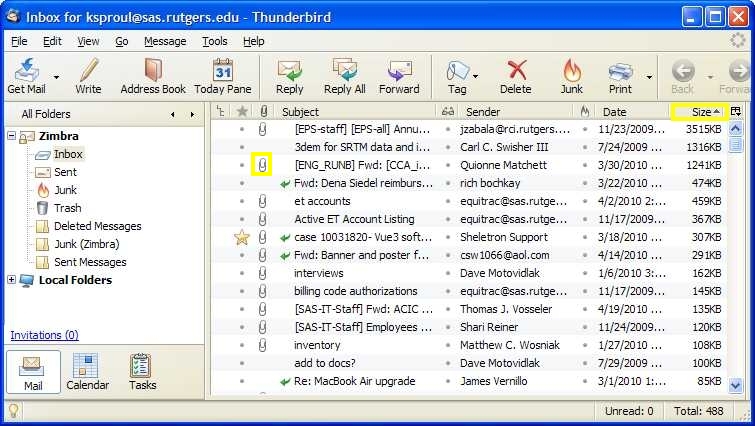
Task: Open the Address Book
Action: [153, 76]
